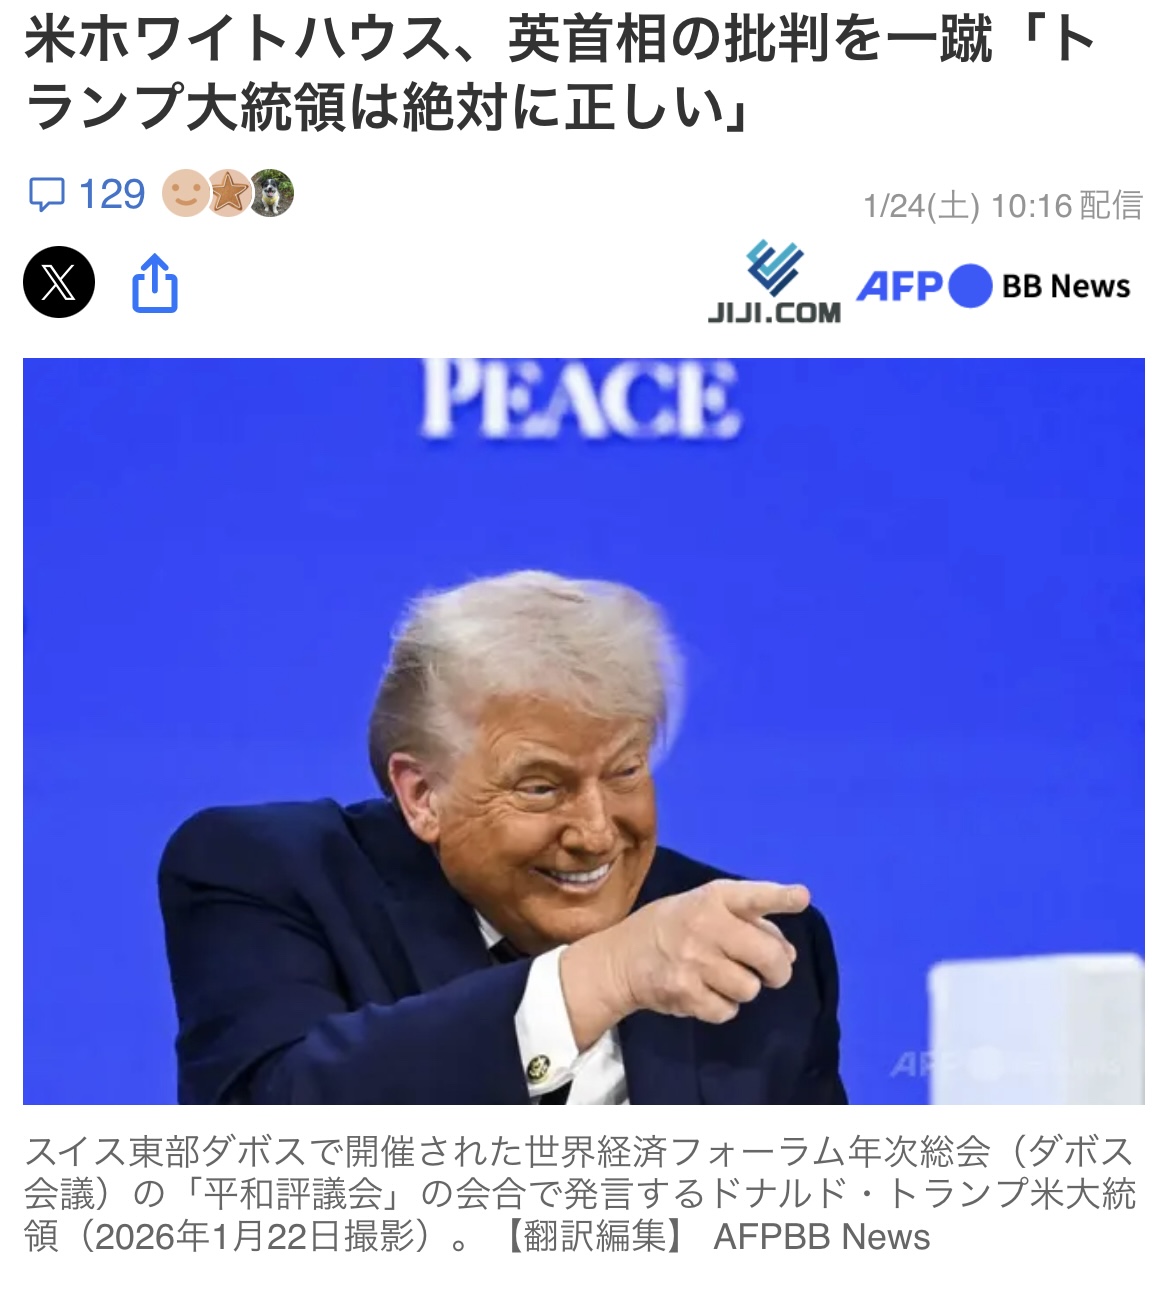Viewport: 1169px width, 1302px height.
Task: Open the blue share sheet icon
Action: pyautogui.click(x=155, y=284)
